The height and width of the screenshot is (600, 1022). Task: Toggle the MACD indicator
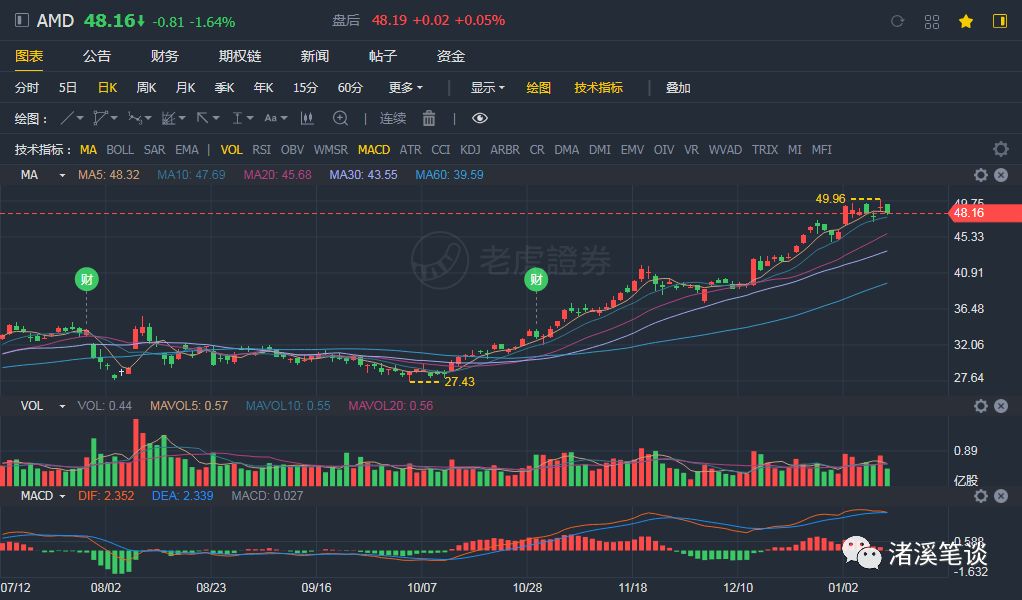click(374, 150)
